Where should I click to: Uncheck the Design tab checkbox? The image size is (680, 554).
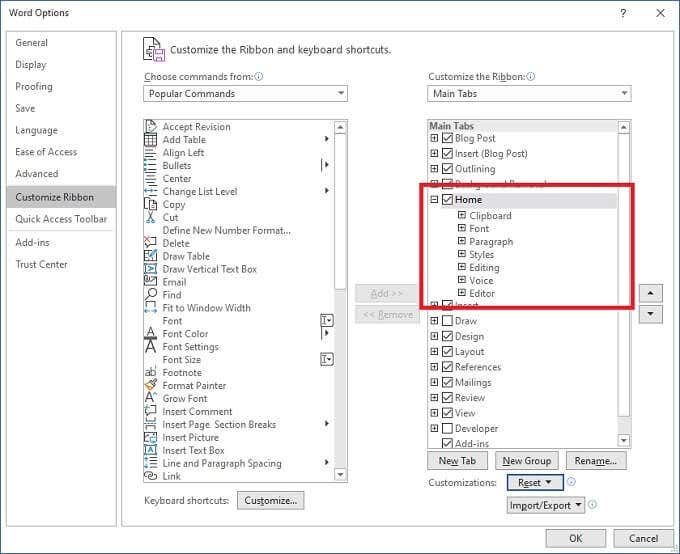447,336
